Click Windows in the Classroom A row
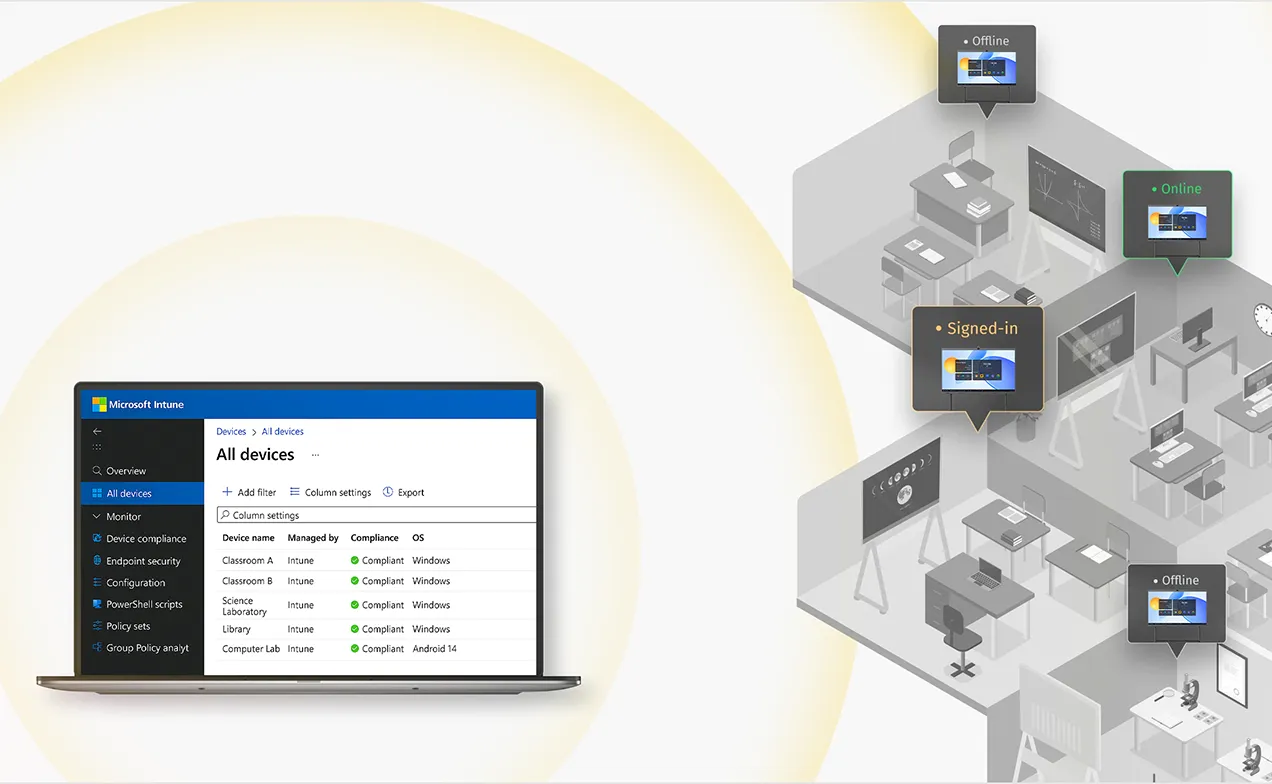Viewport: 1272px width, 784px height. (431, 561)
